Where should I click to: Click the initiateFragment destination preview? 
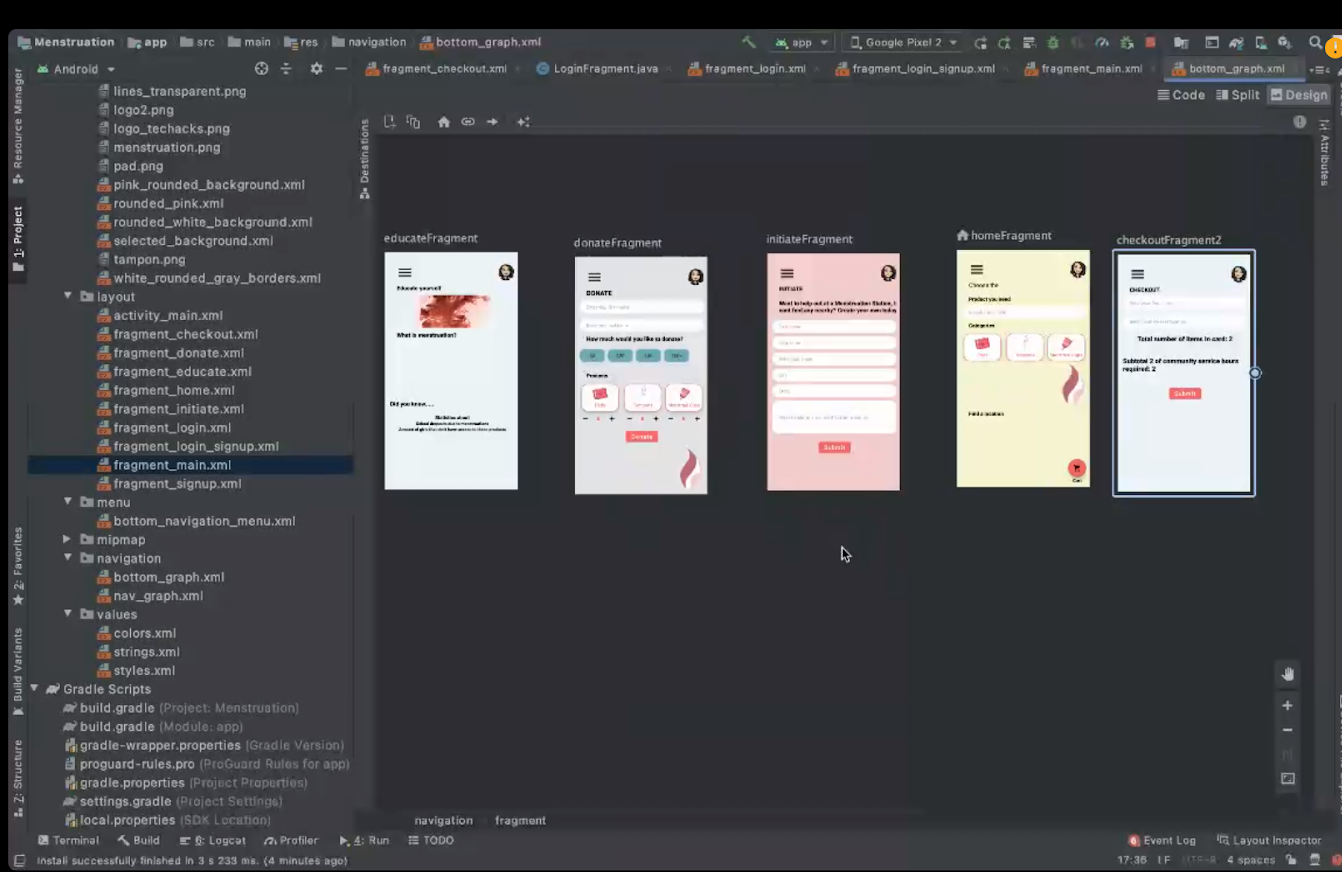pyautogui.click(x=833, y=372)
